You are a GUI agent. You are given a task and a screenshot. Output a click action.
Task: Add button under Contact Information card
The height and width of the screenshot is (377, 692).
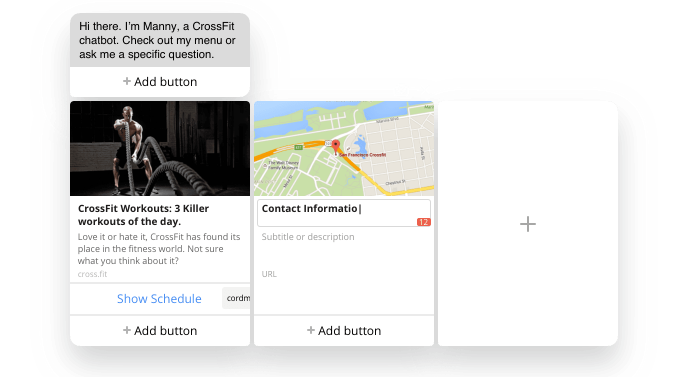pyautogui.click(x=344, y=331)
